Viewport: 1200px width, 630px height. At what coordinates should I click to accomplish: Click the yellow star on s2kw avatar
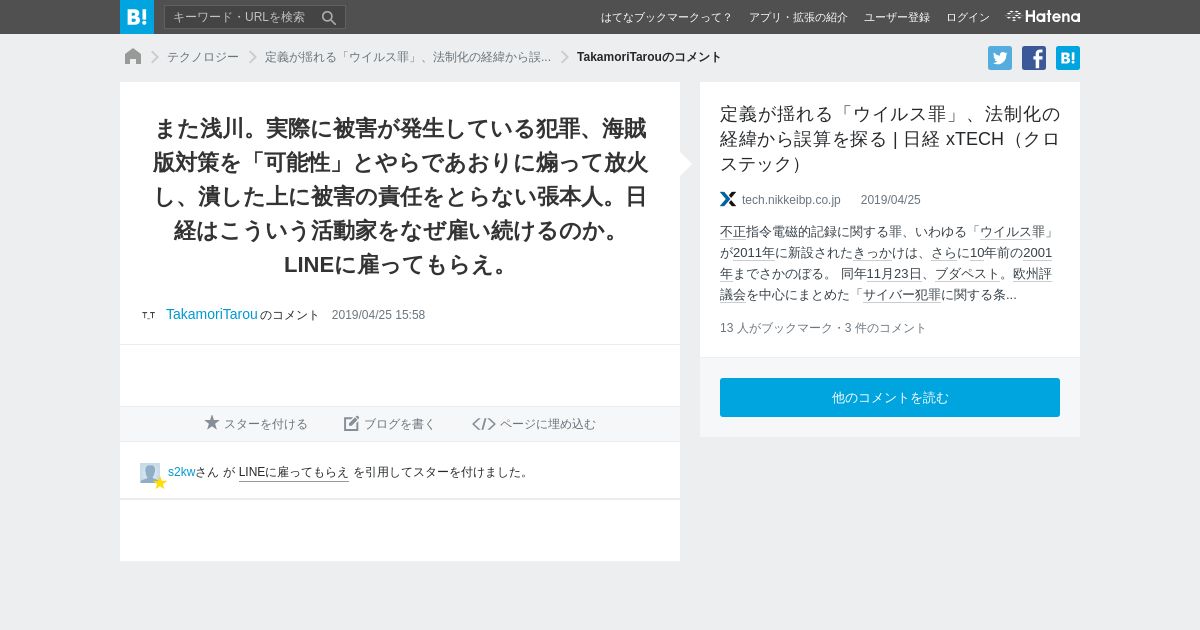pos(160,483)
